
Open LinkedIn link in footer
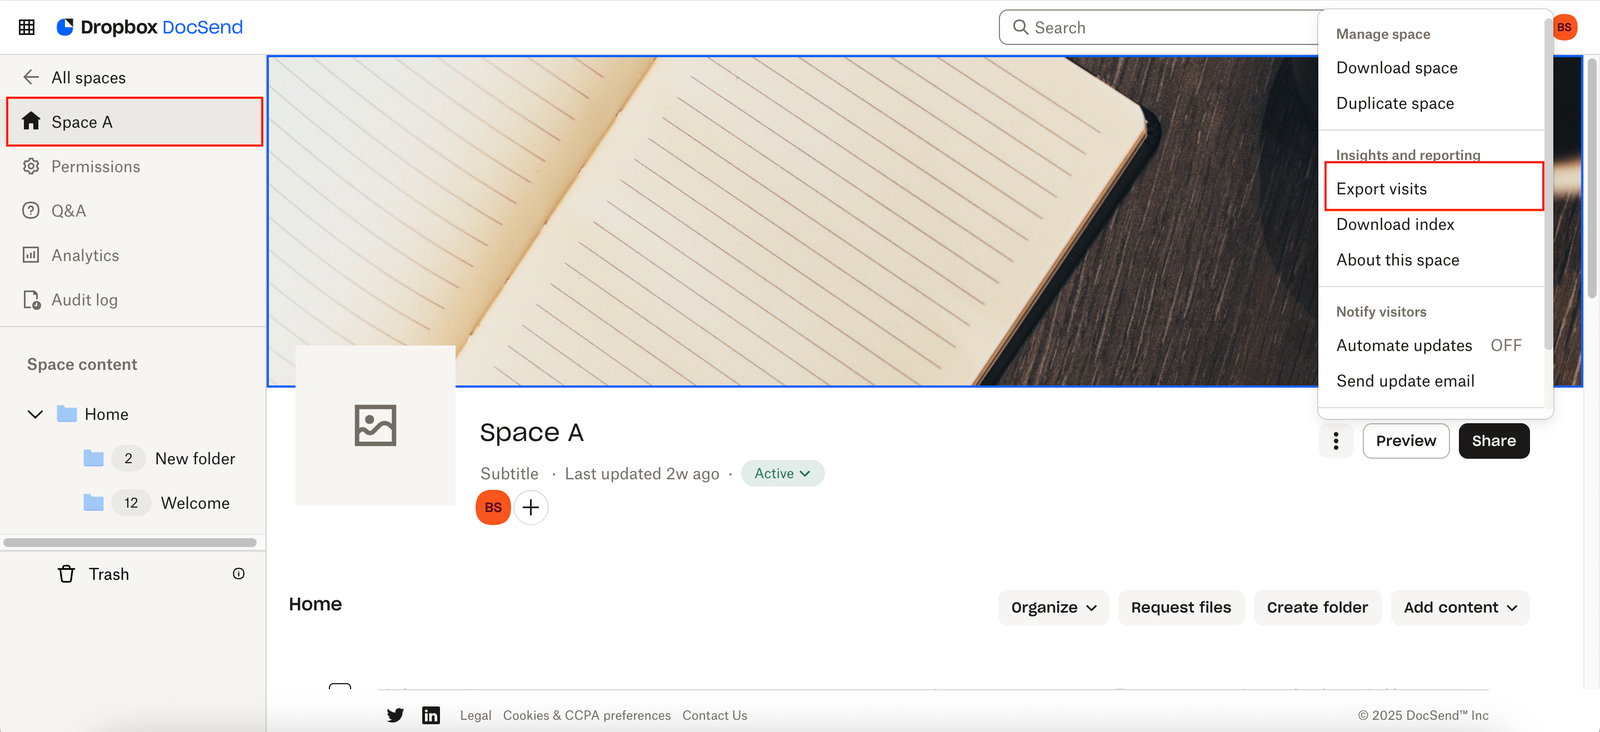point(431,715)
